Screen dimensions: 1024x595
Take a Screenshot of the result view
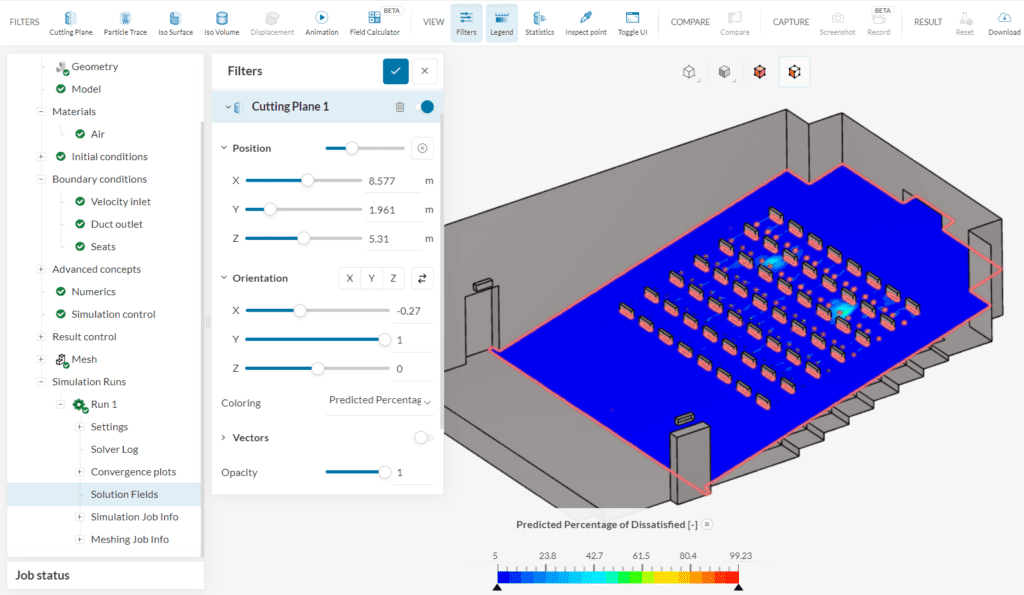837,20
